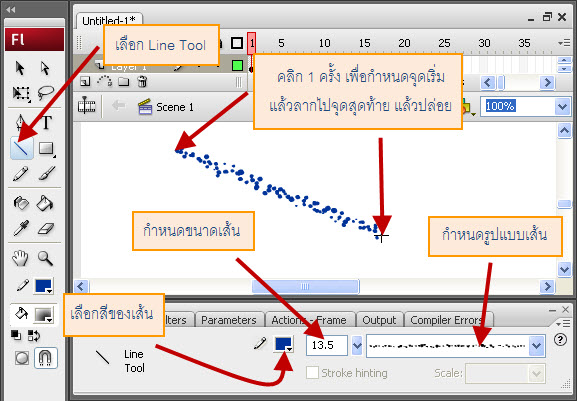Screen dimensions: 577x401
Task: Select the Line tool in the toolbox
Action: 22,149
